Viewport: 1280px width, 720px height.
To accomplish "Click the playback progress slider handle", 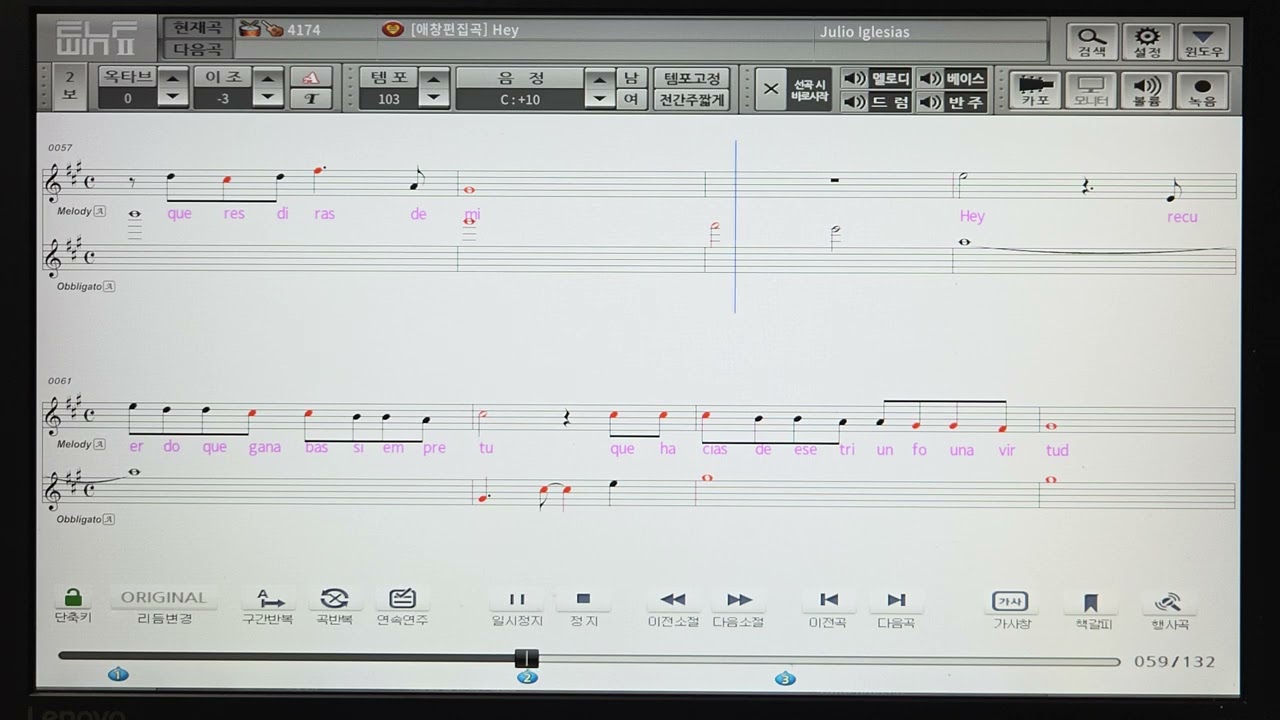I will tap(527, 659).
